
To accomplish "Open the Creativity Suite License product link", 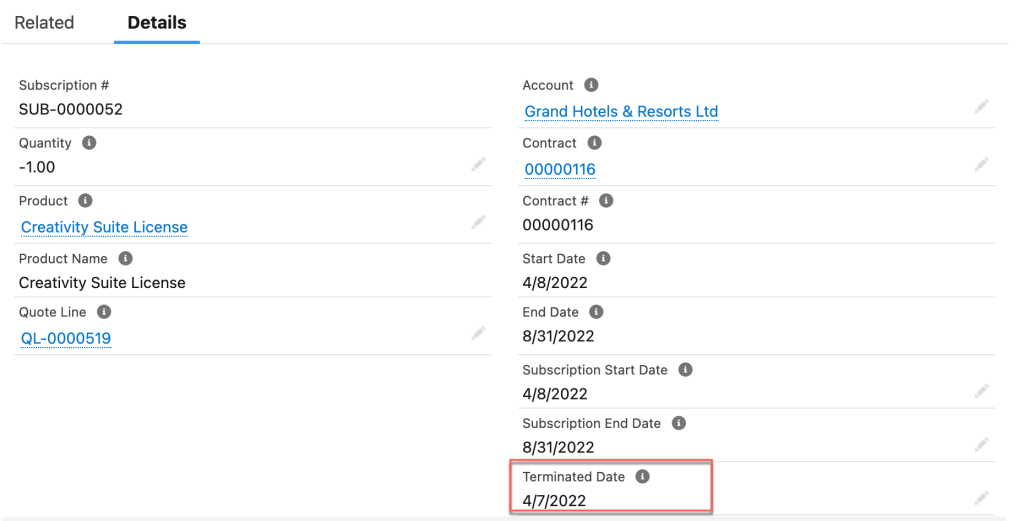I will [x=104, y=227].
